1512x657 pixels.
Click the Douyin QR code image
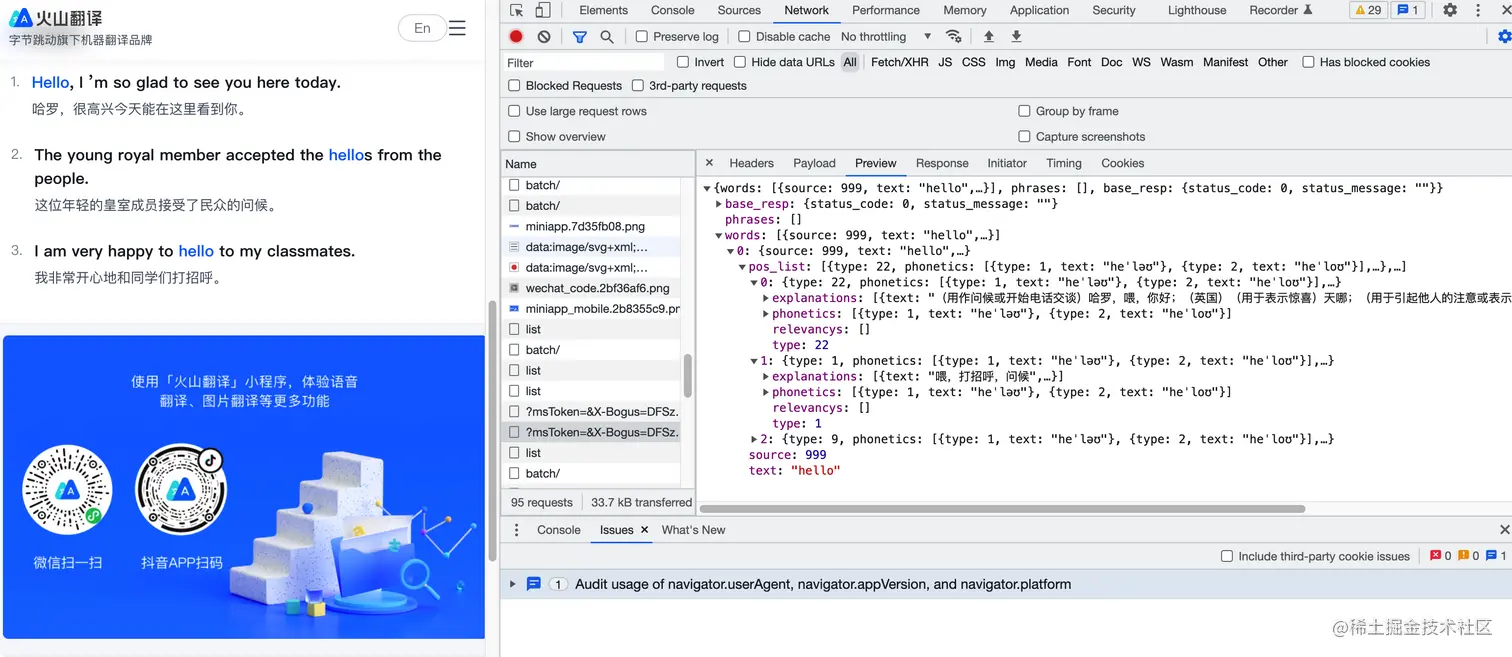(181, 489)
